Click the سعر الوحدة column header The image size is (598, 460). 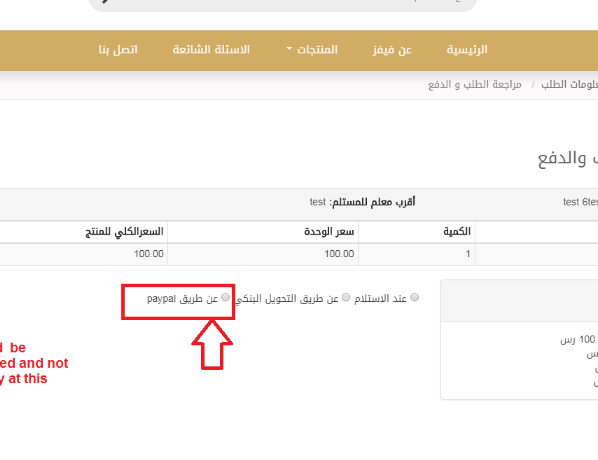(329, 231)
